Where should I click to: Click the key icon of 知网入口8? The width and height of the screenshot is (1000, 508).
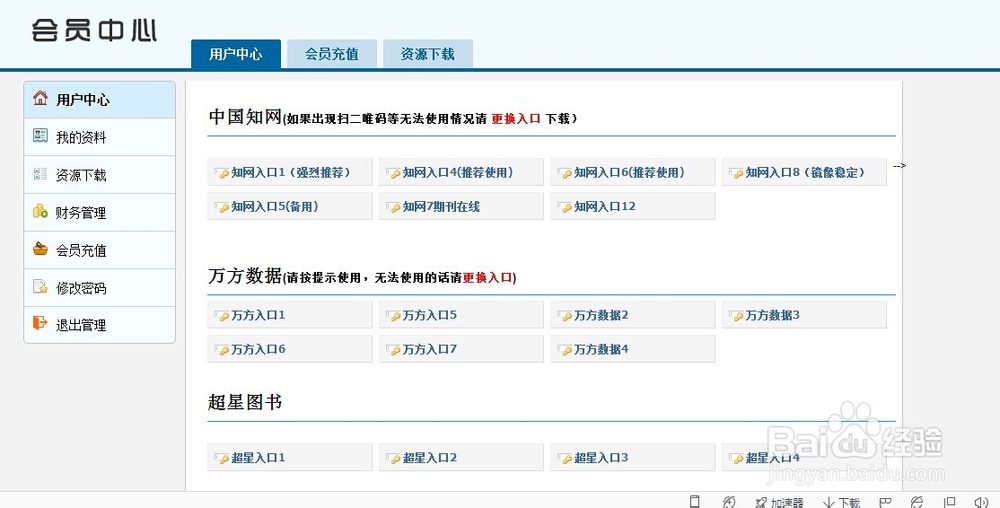pos(737,173)
